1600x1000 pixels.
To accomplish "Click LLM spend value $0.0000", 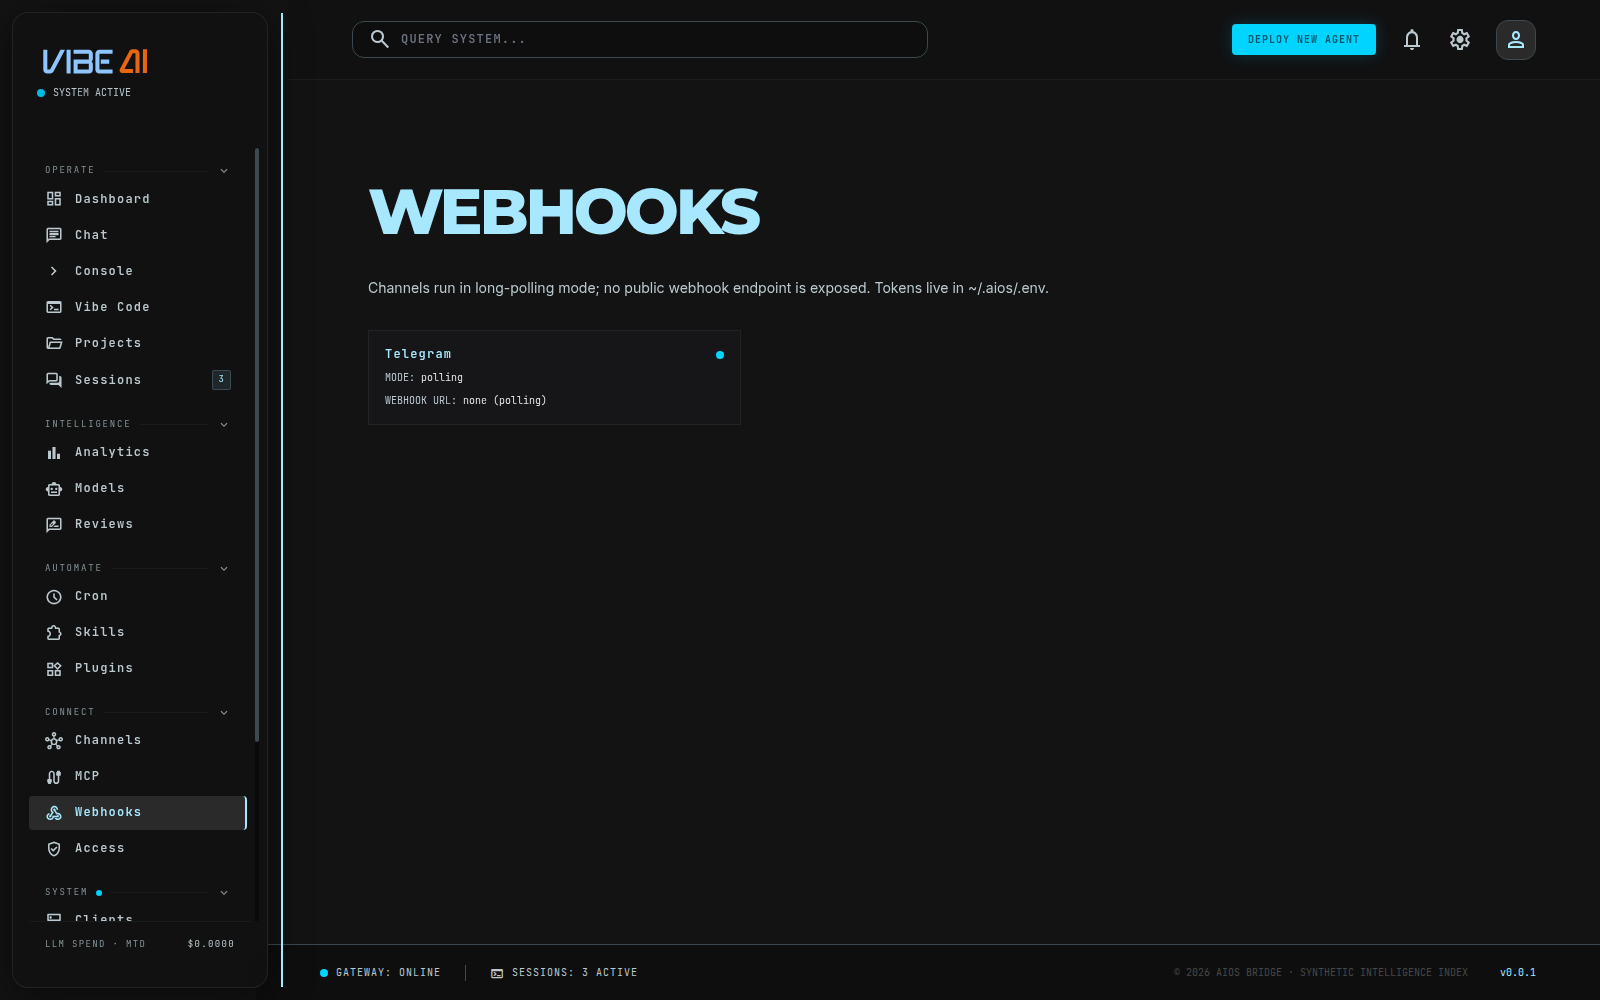I will [x=211, y=944].
